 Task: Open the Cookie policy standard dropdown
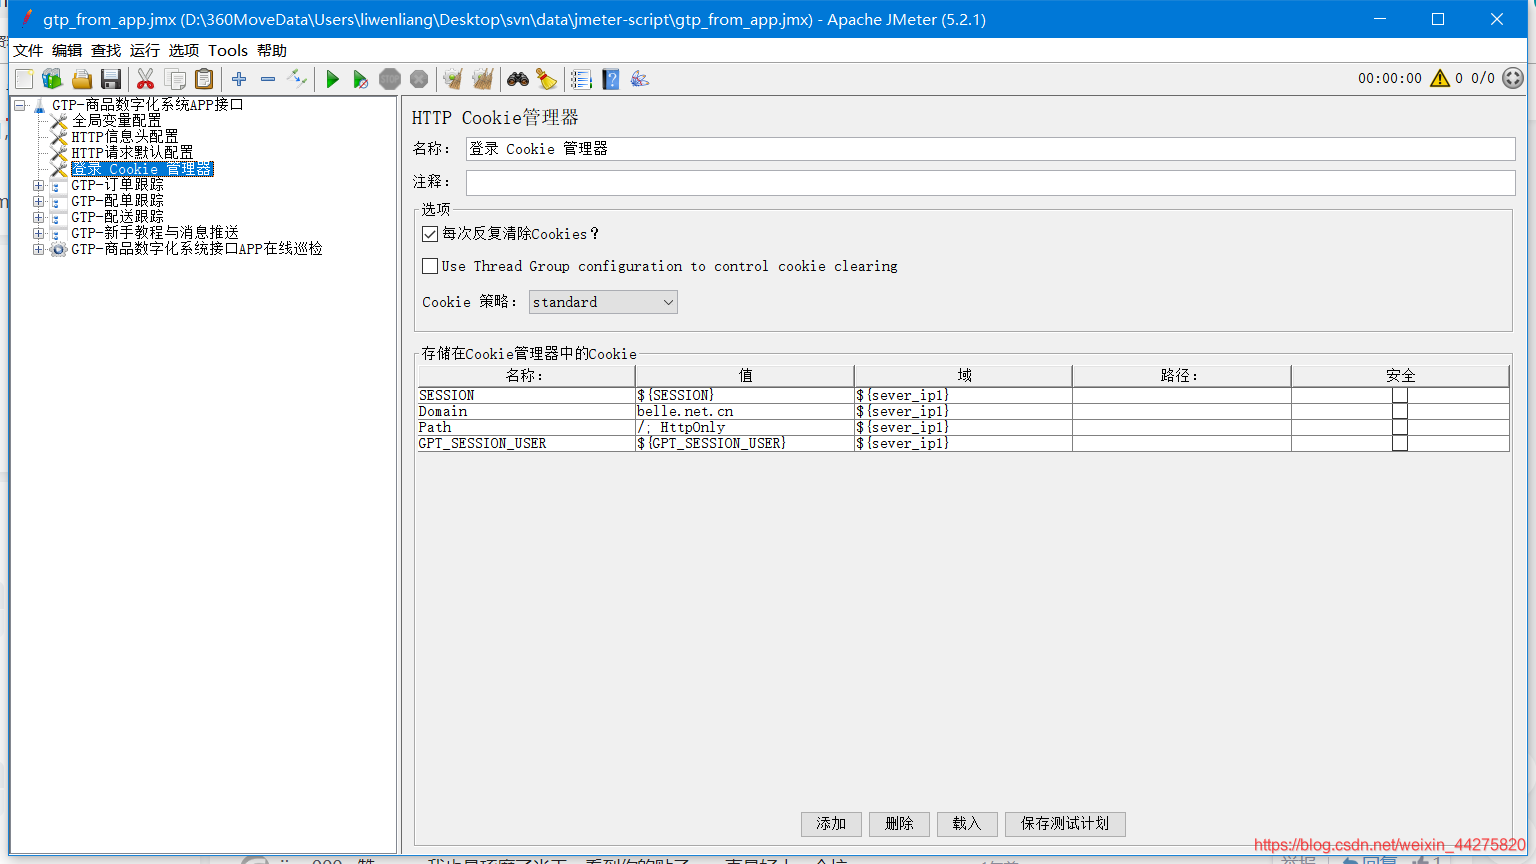603,302
